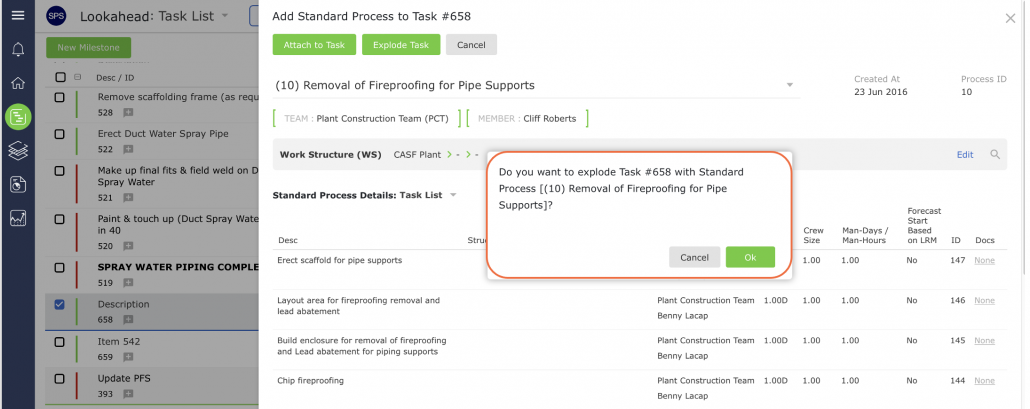Open the hamburger menu icon

pos(18,15)
